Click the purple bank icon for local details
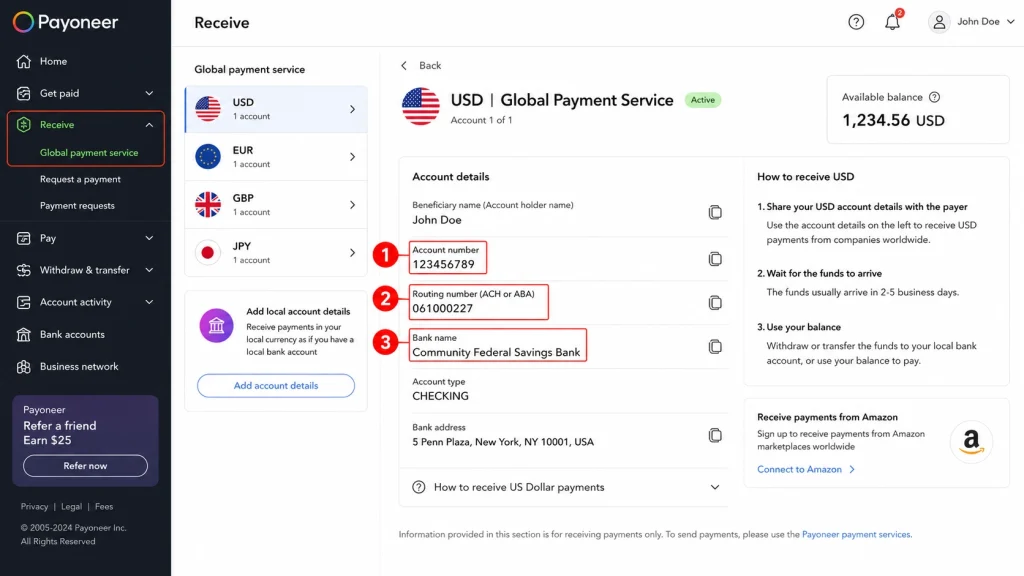The height and width of the screenshot is (576, 1024). pyautogui.click(x=216, y=325)
